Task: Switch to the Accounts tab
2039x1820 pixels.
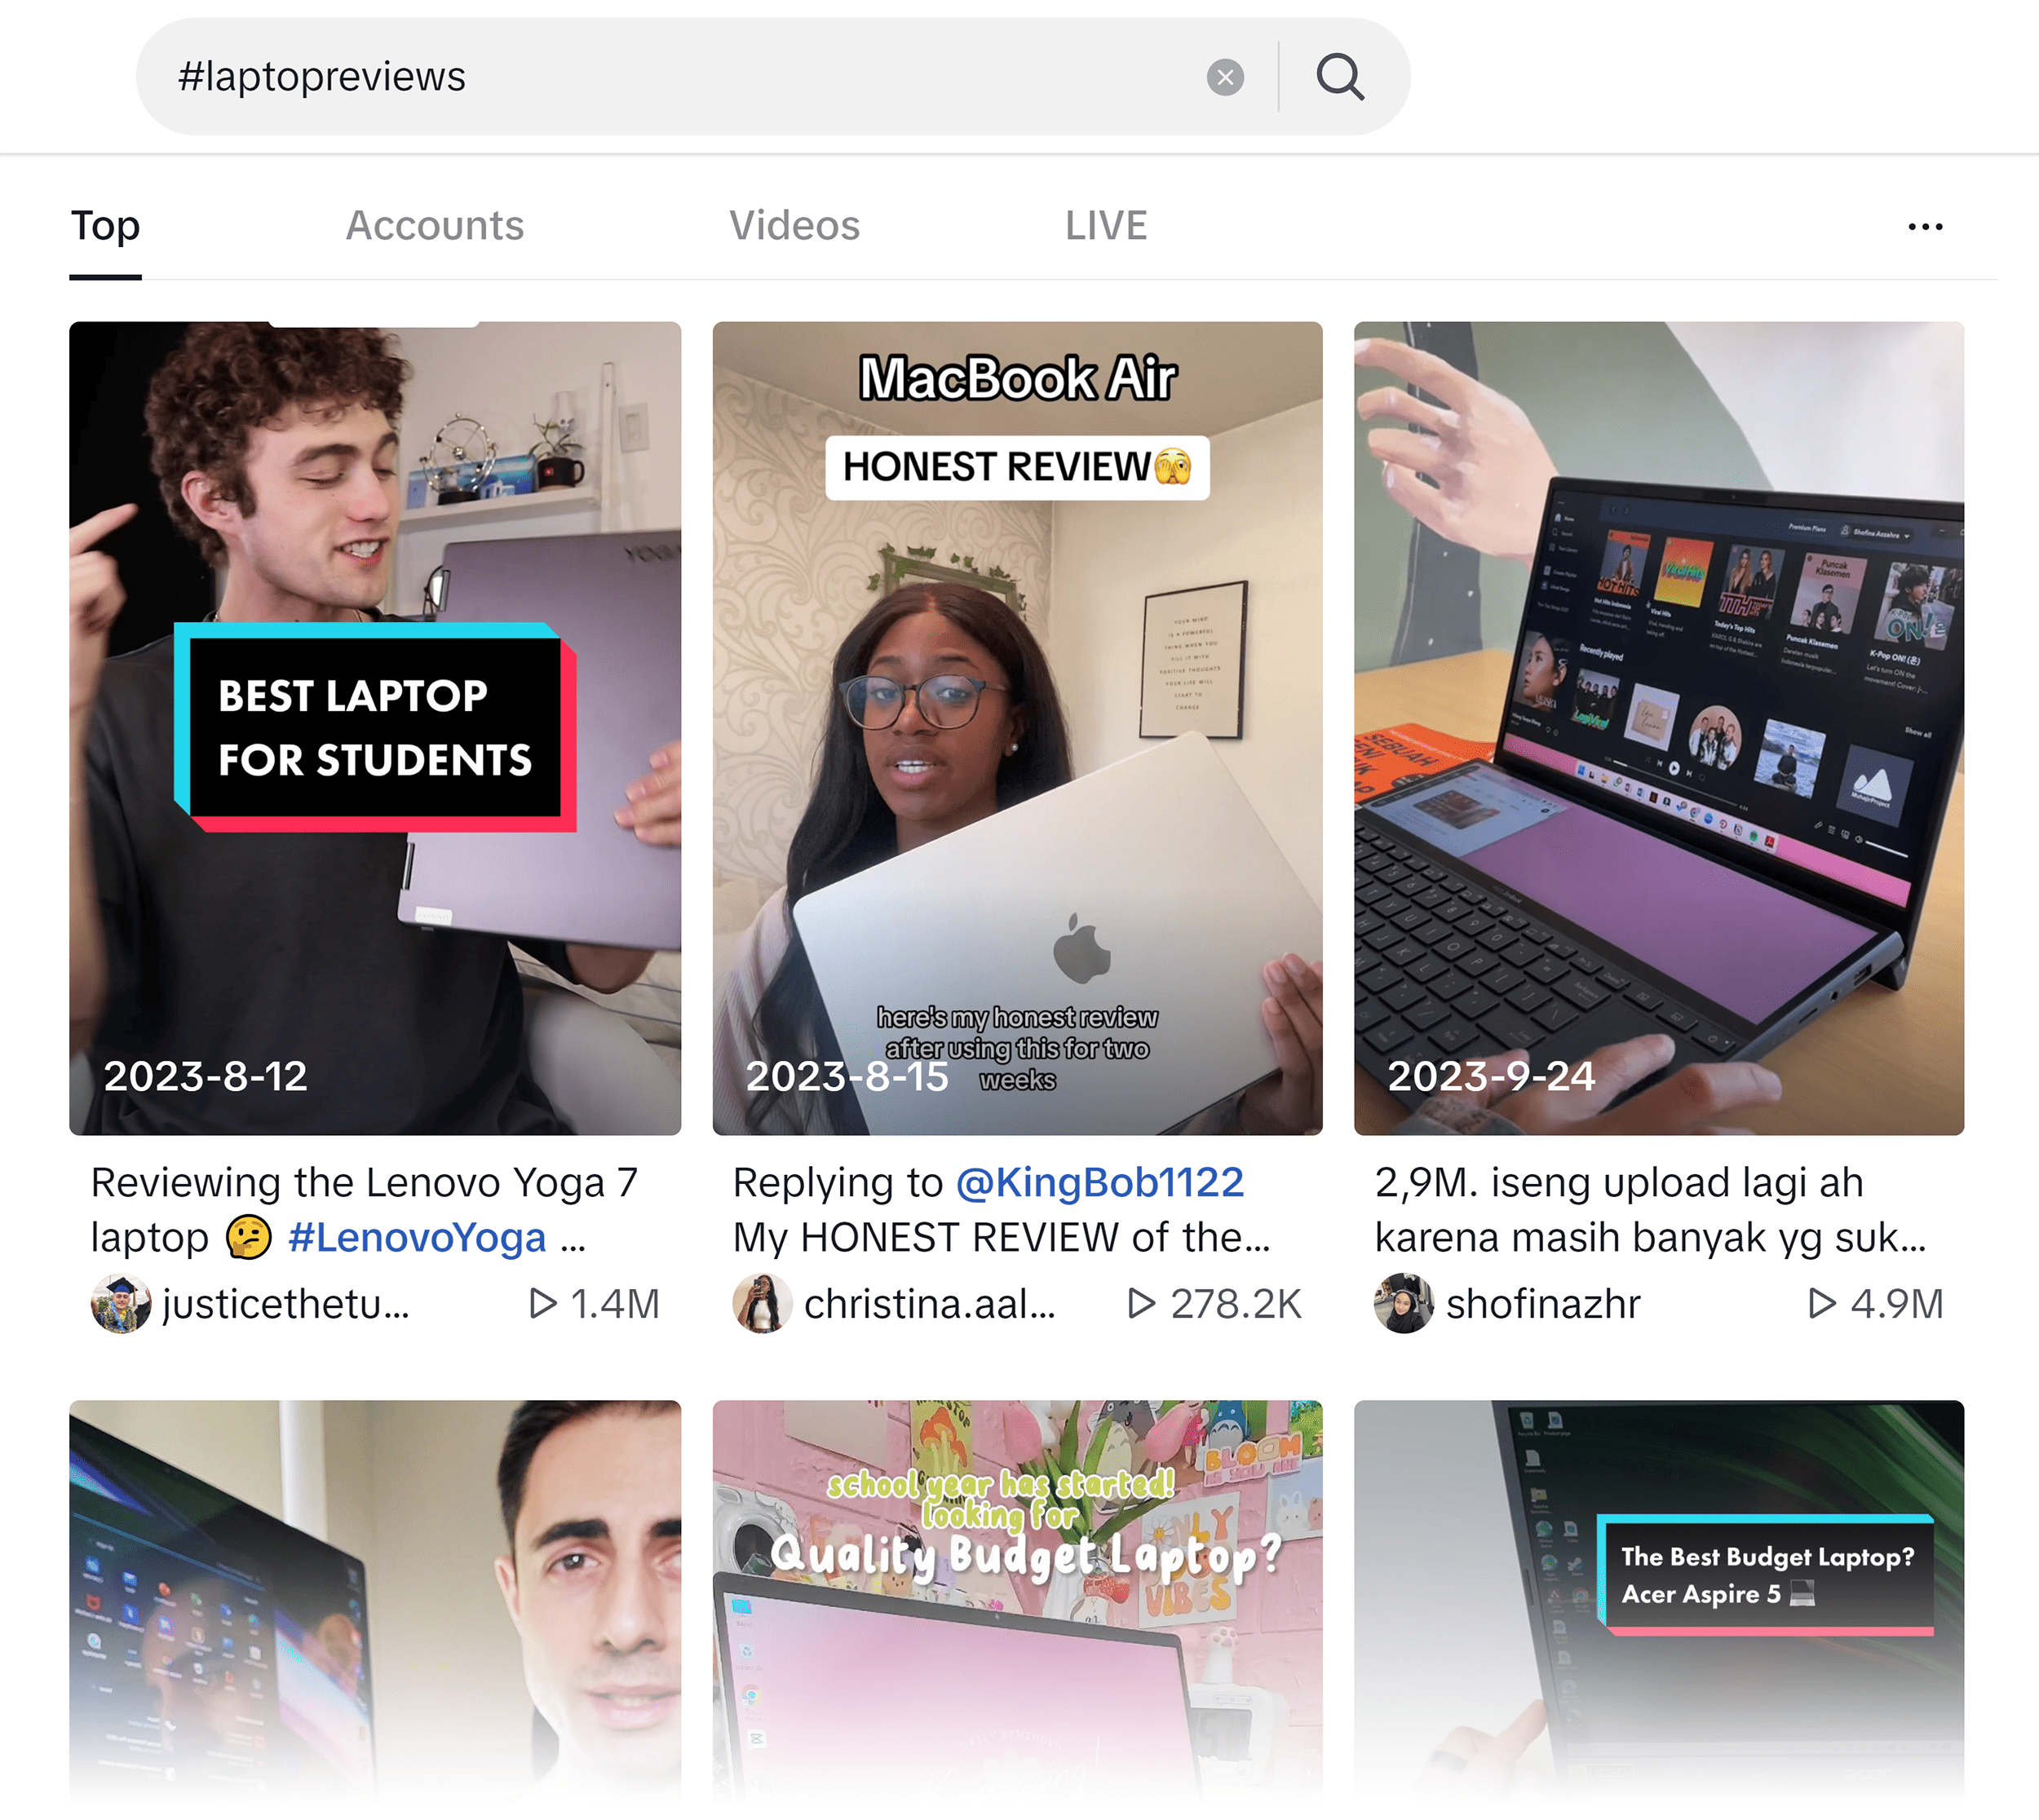Action: click(435, 226)
